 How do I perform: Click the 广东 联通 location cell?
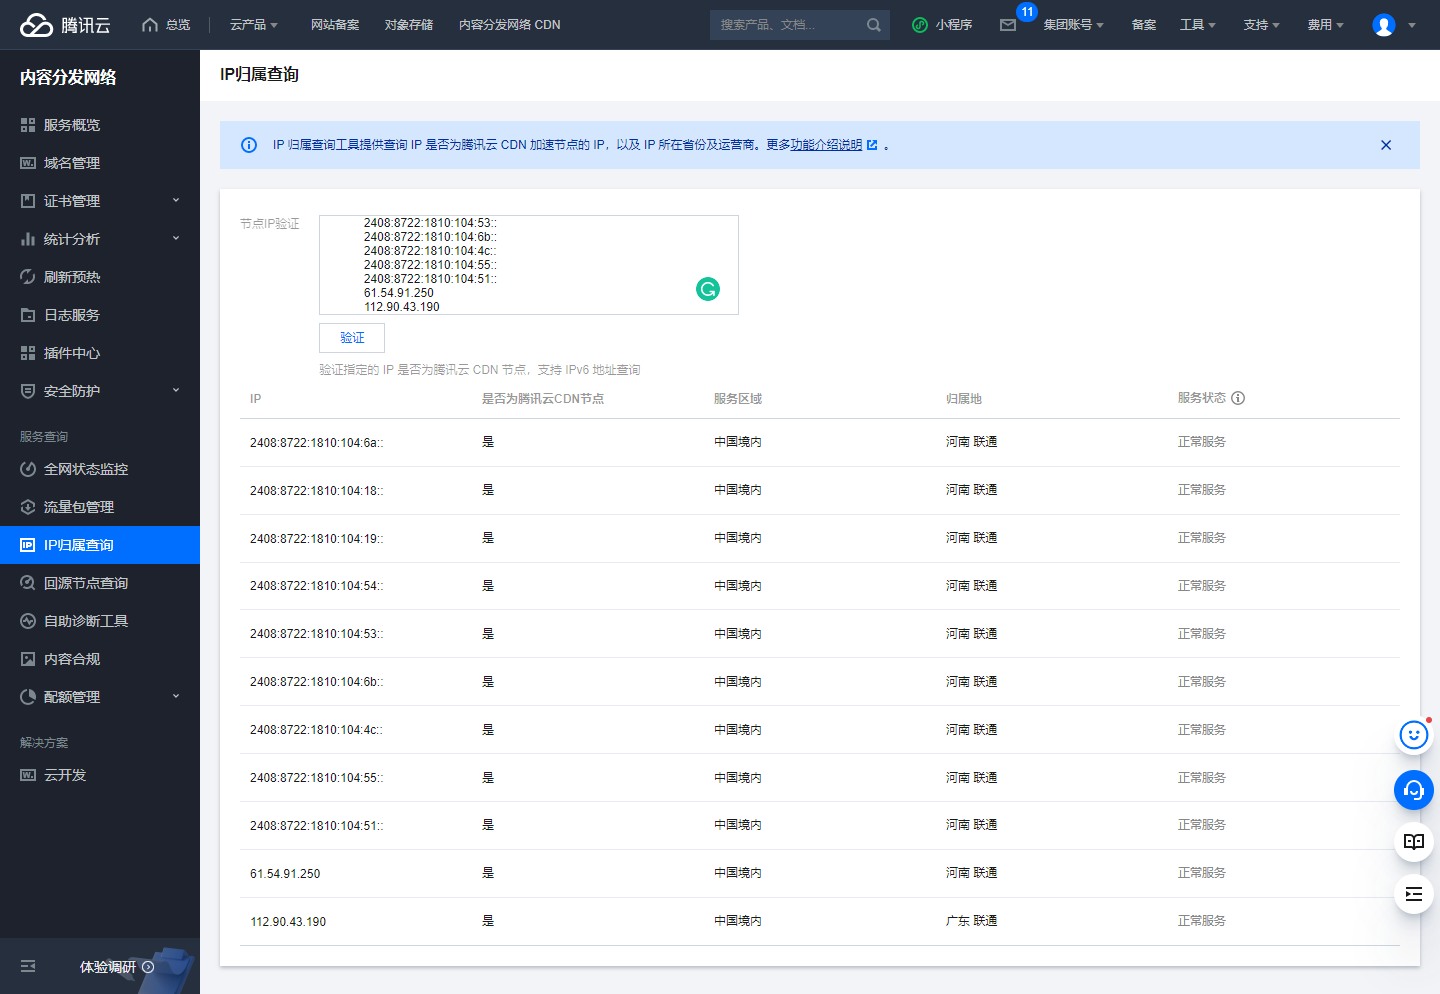(x=971, y=921)
